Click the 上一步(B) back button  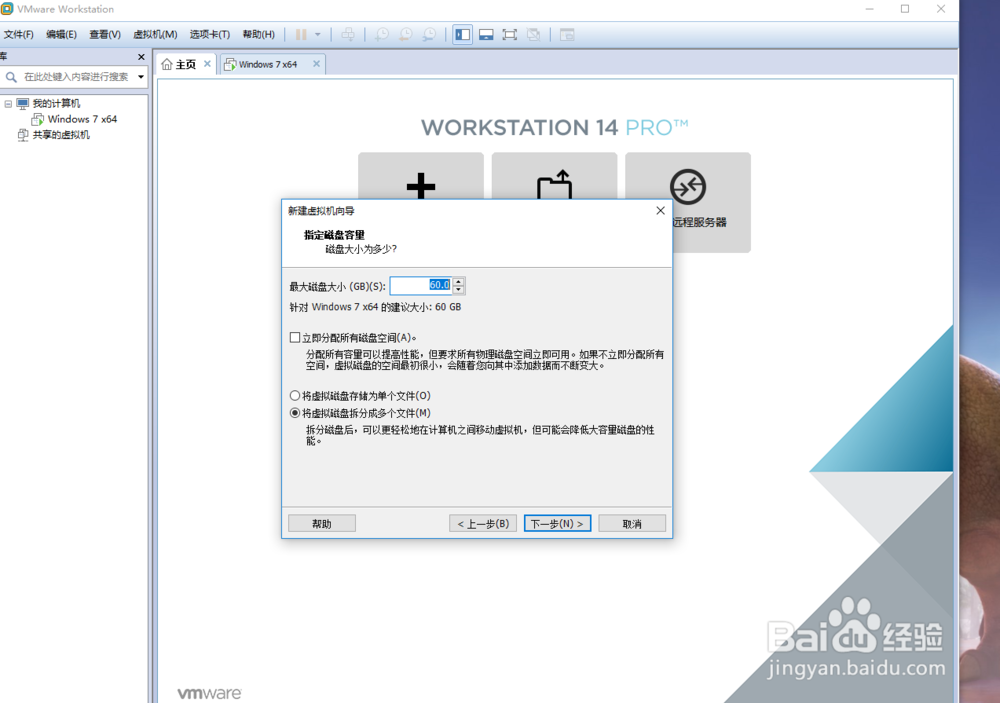[x=483, y=524]
